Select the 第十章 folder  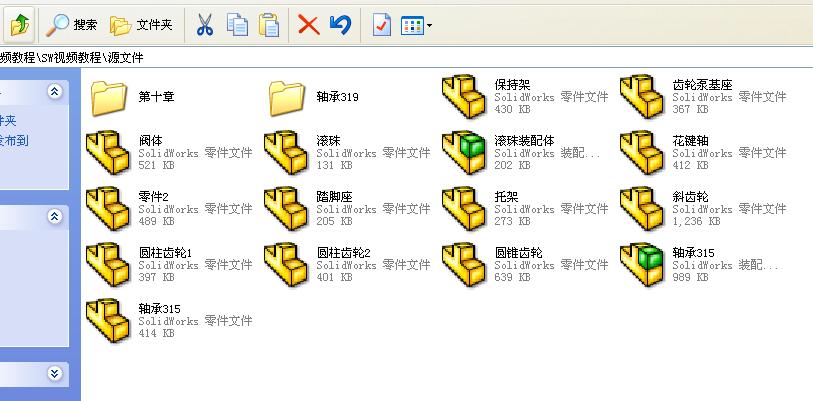[x=133, y=97]
